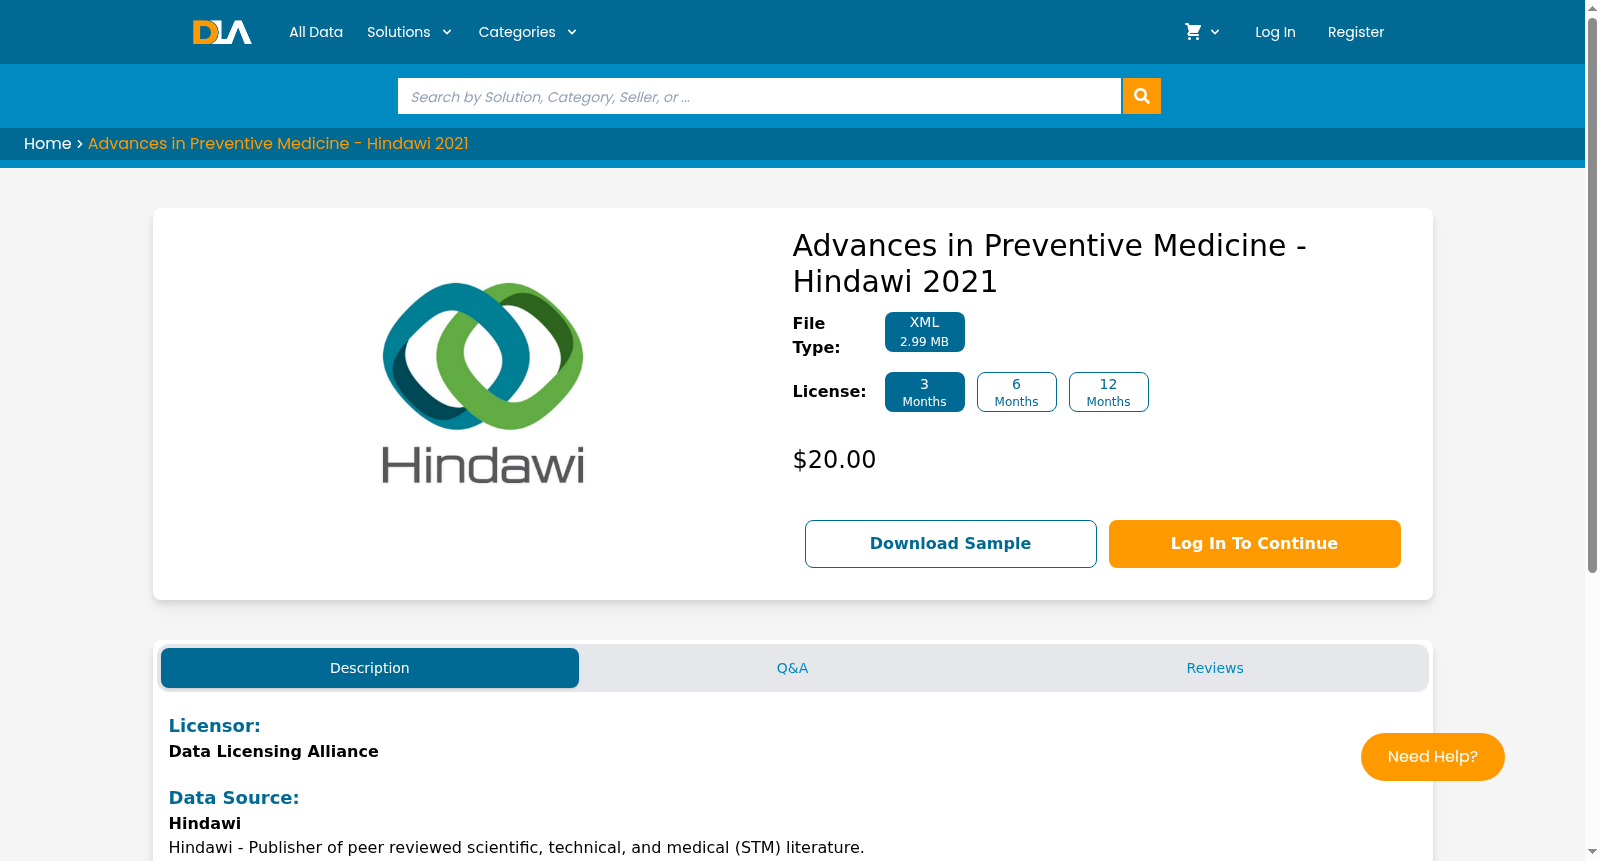
Task: Click the product title heading
Action: click(1049, 264)
